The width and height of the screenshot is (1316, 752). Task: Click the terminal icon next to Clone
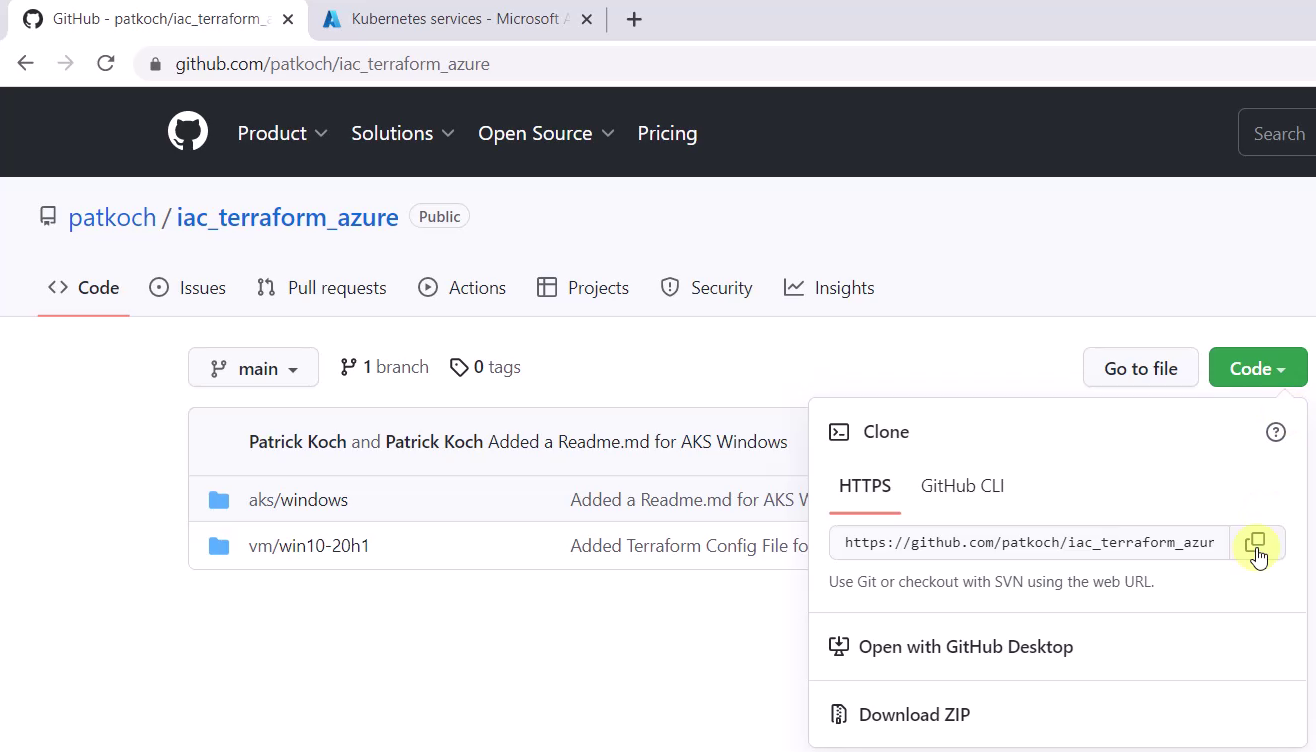839,432
